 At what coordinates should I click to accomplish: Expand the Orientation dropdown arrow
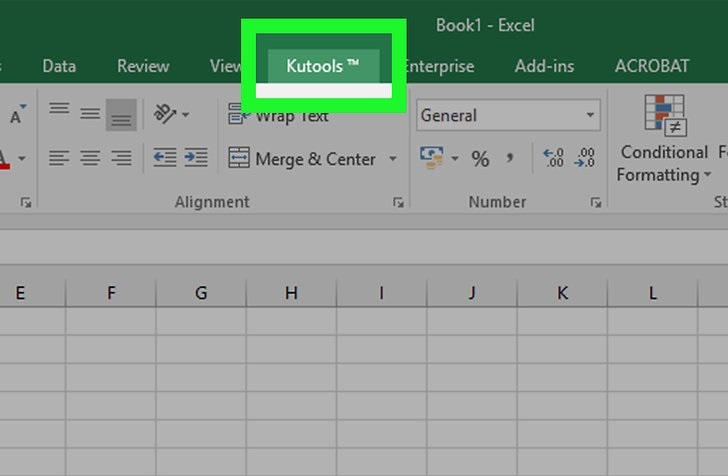point(185,114)
